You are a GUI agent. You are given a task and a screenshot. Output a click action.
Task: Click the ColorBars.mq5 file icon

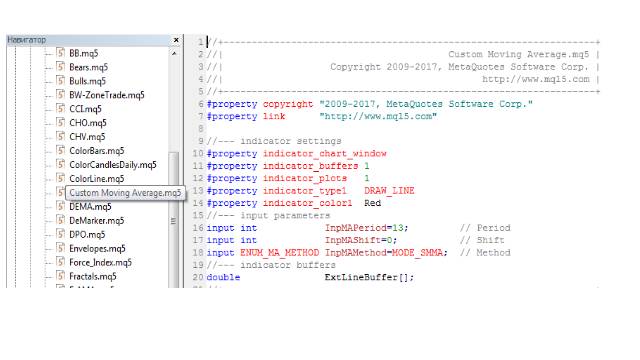click(60, 150)
